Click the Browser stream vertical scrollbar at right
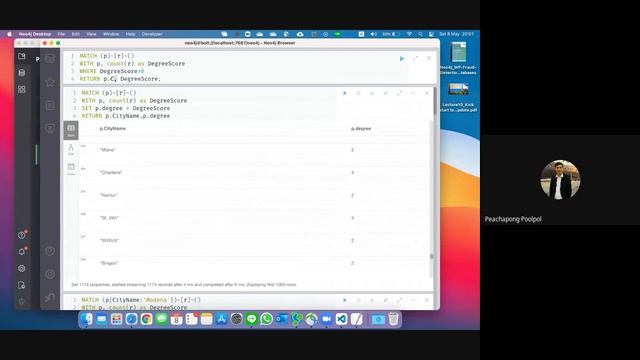Viewport: 640px width, 360px height. point(436,100)
